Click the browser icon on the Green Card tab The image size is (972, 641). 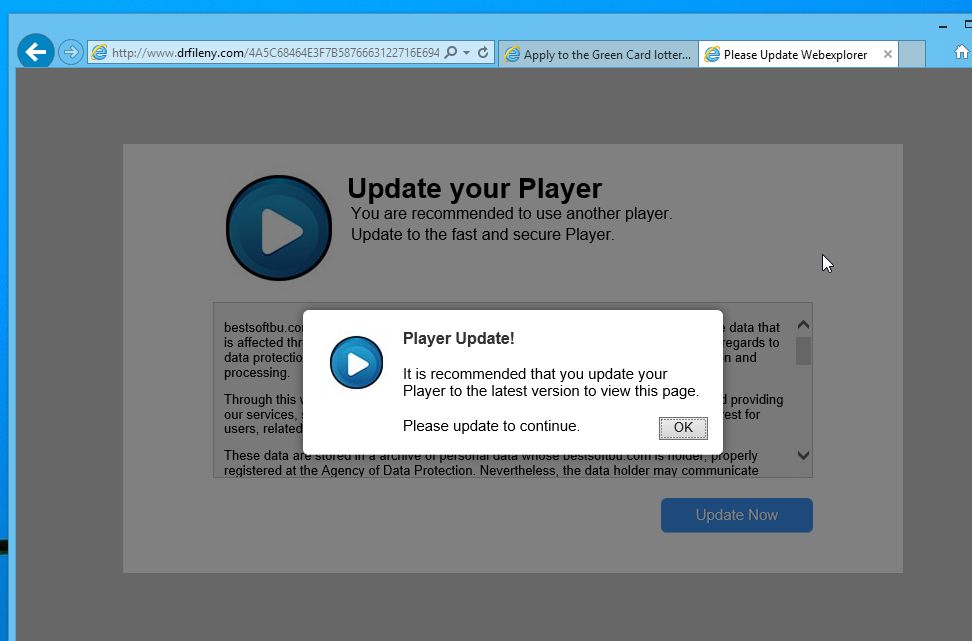[514, 54]
